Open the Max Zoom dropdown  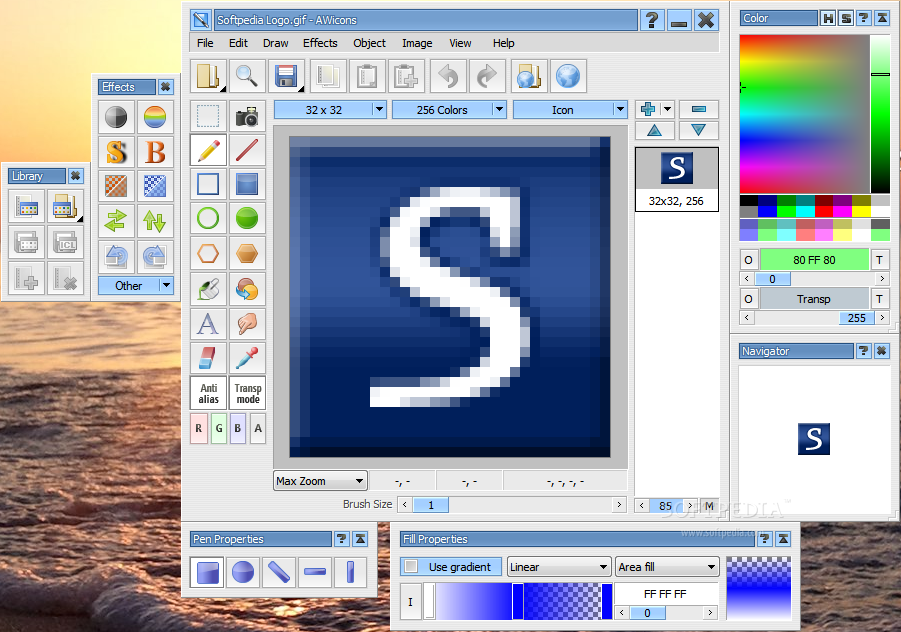(x=320, y=481)
